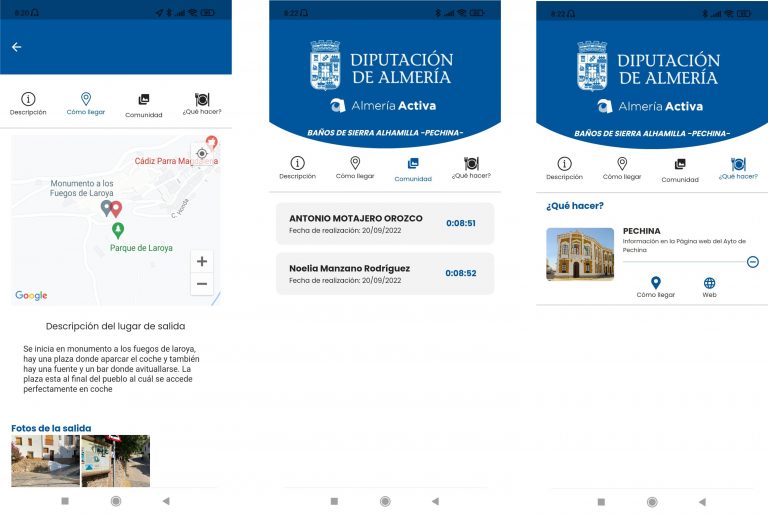This screenshot has height=516, width=768.
Task: Tap Cómo llegar pin icon under Pechina card
Action: pos(656,284)
